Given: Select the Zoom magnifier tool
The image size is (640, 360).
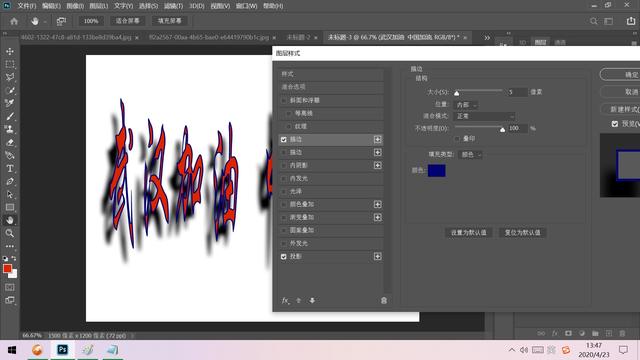Looking at the screenshot, I should point(10,233).
